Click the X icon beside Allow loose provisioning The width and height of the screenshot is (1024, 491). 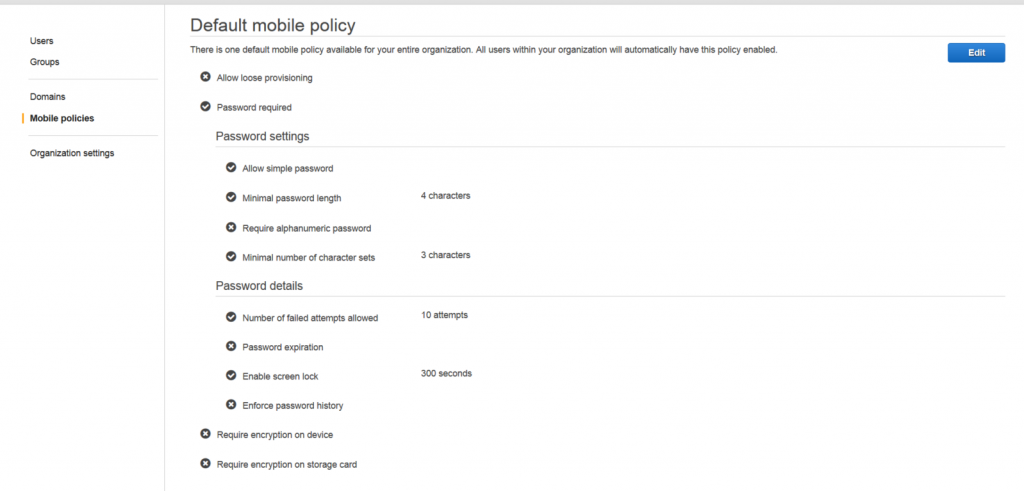click(x=205, y=77)
